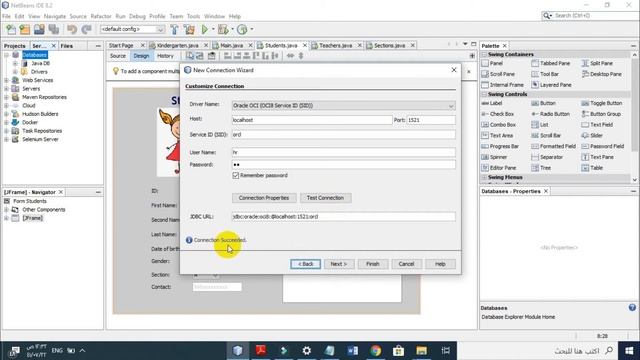Click the Connection Mode icon in the Design toolbar
This screenshot has height=360, width=640.
(200, 56)
